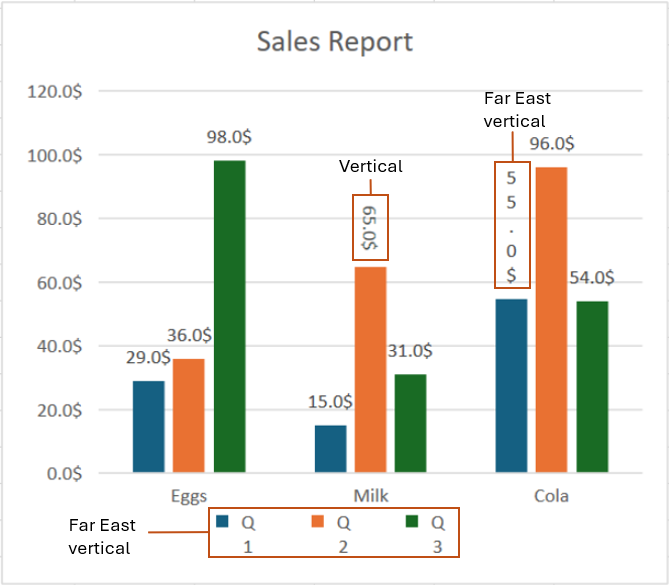
Task: Click the stacked 55.0$ Far East label
Action: 511,226
